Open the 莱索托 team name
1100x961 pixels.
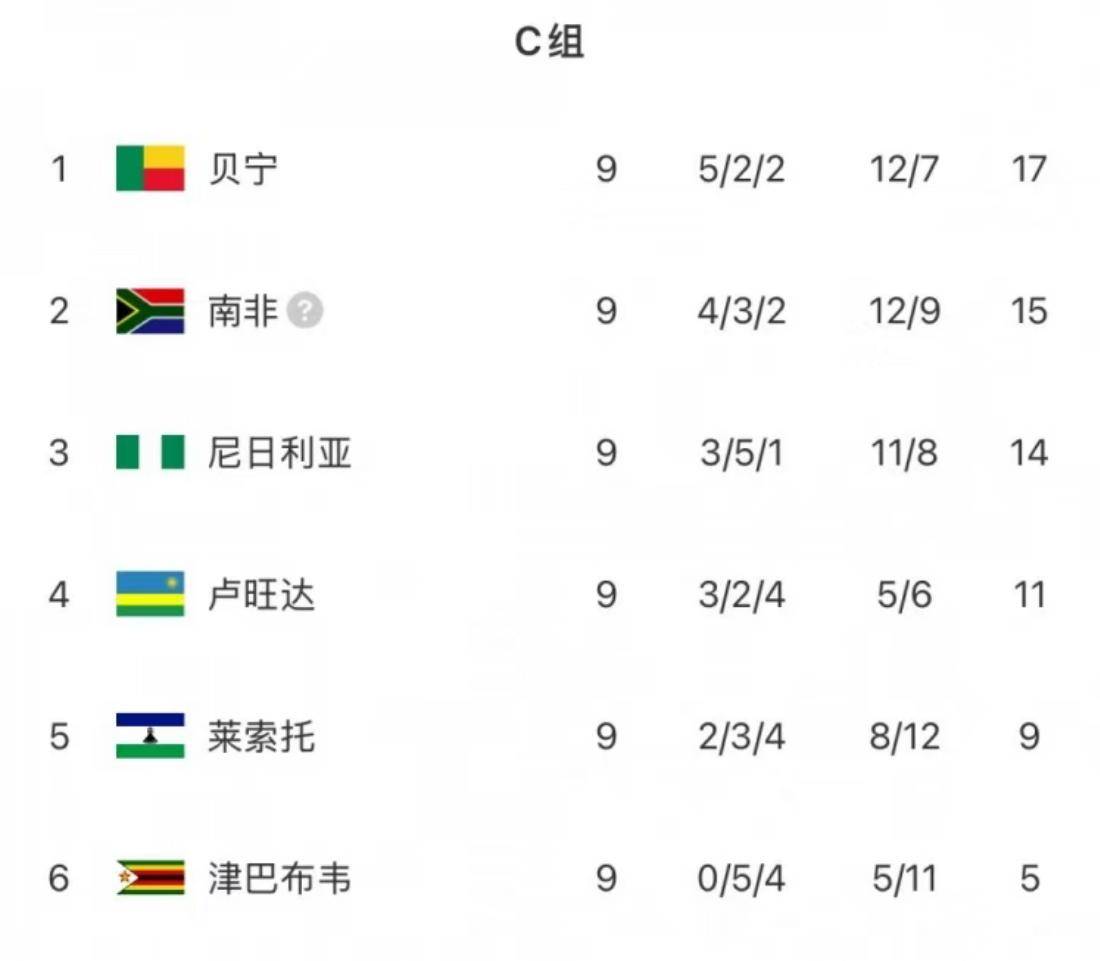(x=261, y=737)
